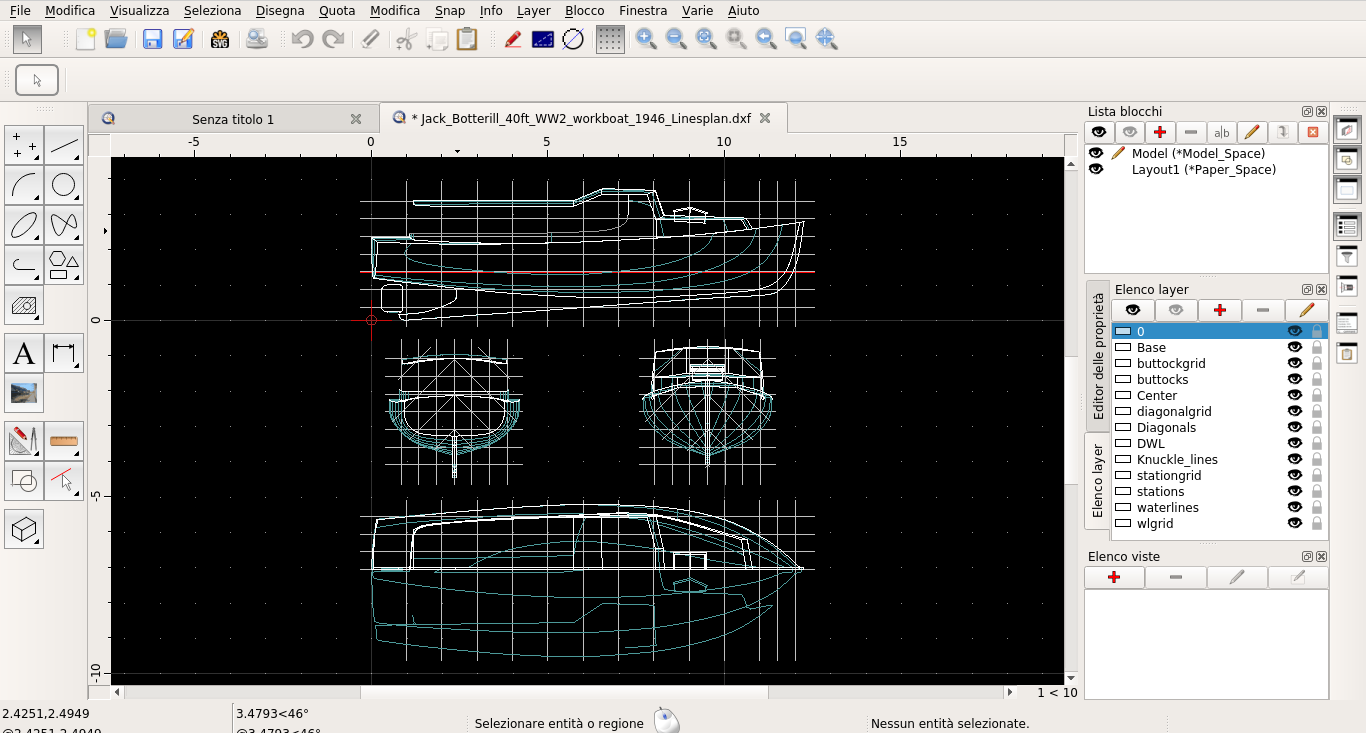Open the Spline drawing tools
This screenshot has width=1366, height=733.
point(64,225)
